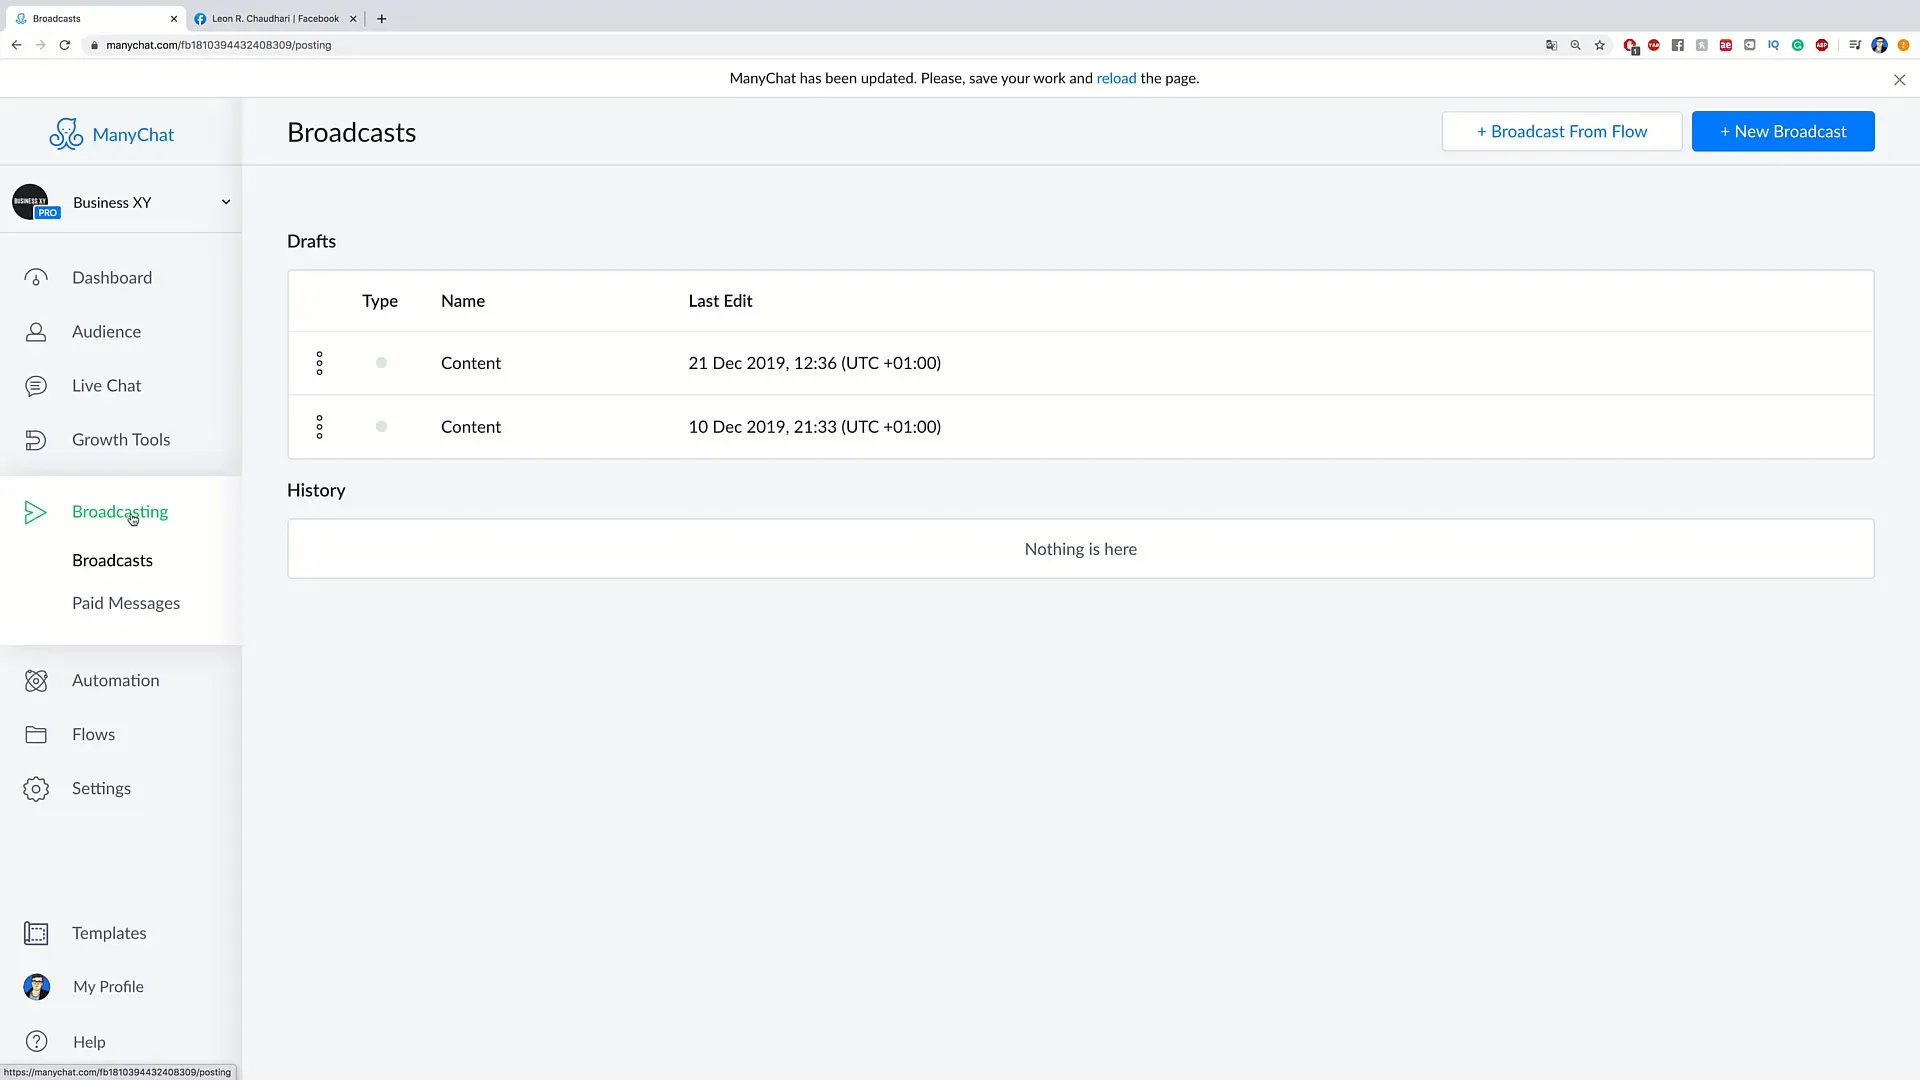Screen dimensions: 1920x1080
Task: Open the Content draft edited 21 Dec 2019
Action: click(471, 363)
